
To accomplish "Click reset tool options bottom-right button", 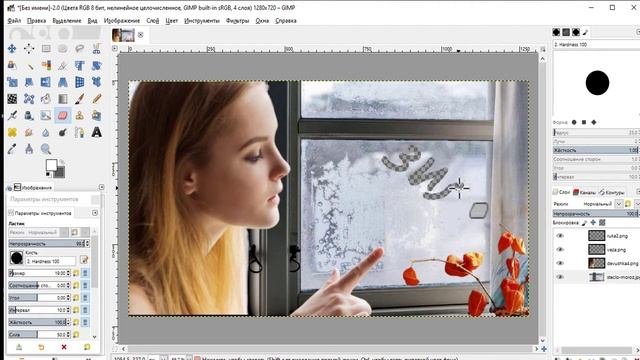I will point(87,347).
